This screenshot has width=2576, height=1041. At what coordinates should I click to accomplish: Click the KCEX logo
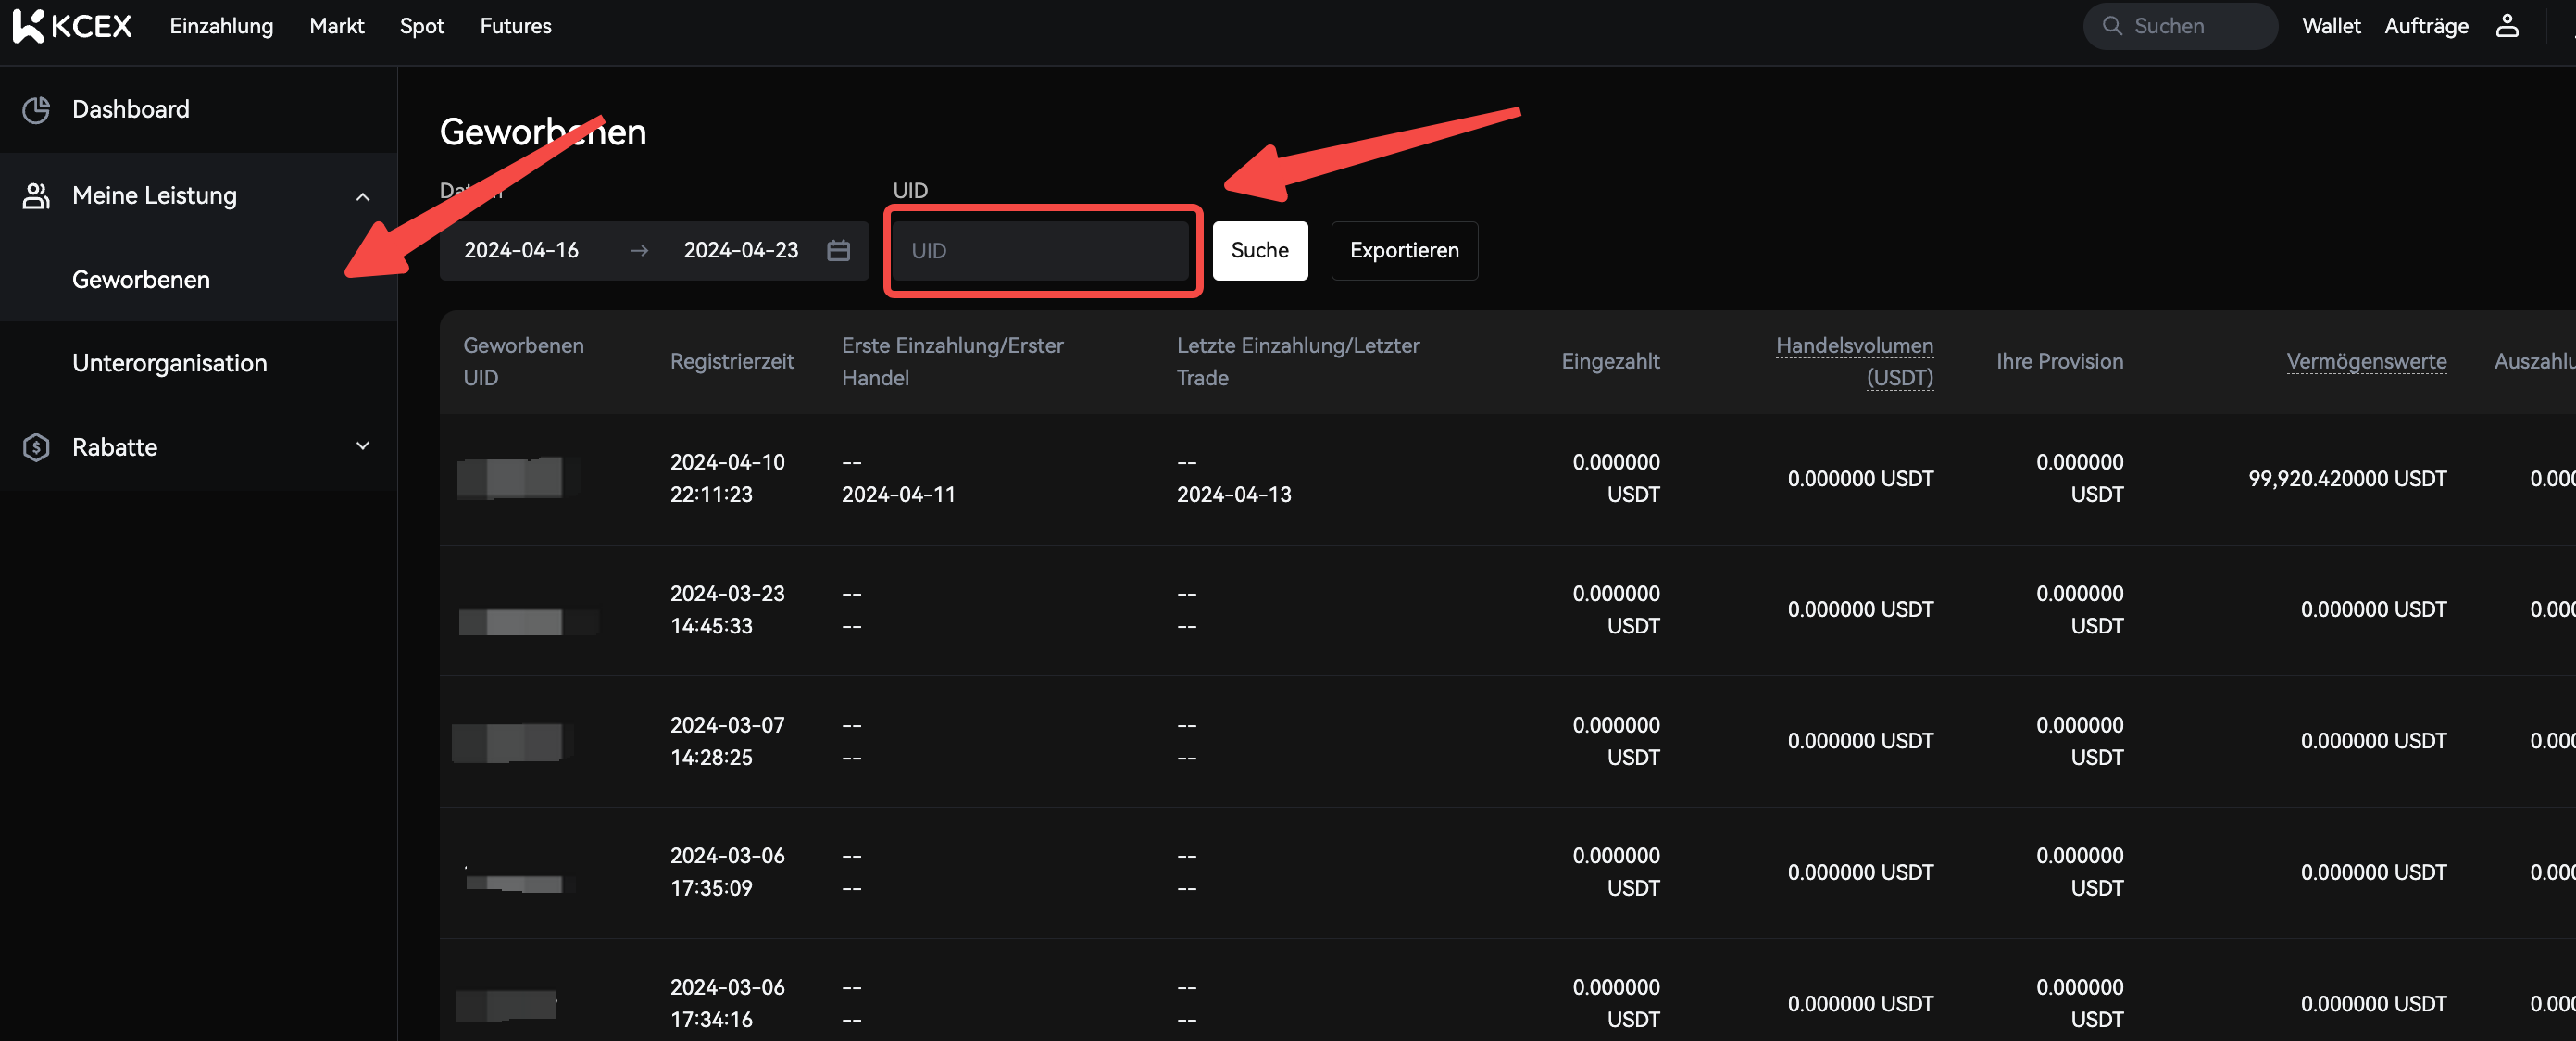pyautogui.click(x=72, y=26)
